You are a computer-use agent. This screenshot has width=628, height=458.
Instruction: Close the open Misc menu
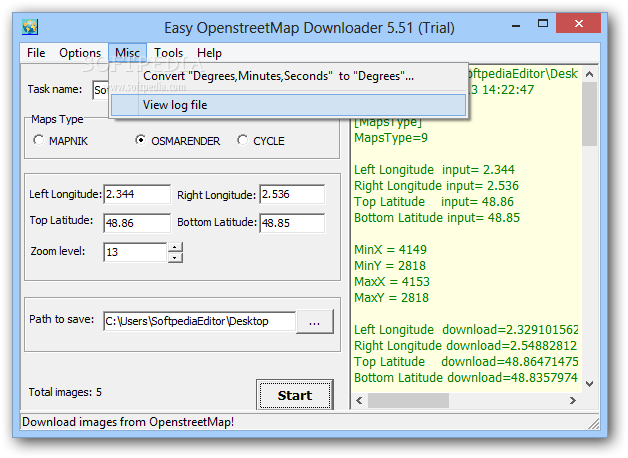[127, 53]
